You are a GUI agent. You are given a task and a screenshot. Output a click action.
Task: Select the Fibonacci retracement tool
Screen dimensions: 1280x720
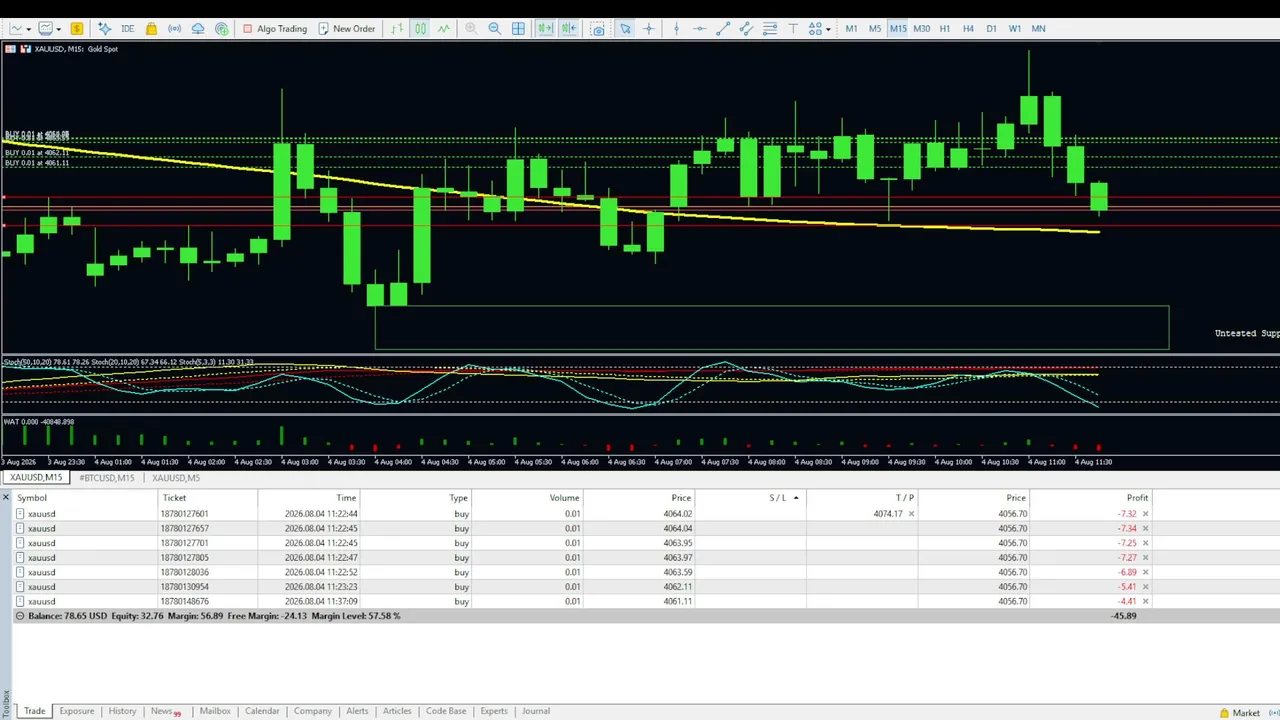[x=769, y=29]
